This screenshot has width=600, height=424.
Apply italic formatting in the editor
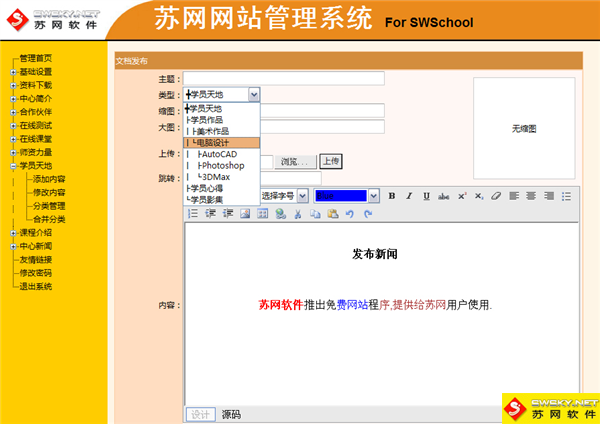(x=409, y=196)
